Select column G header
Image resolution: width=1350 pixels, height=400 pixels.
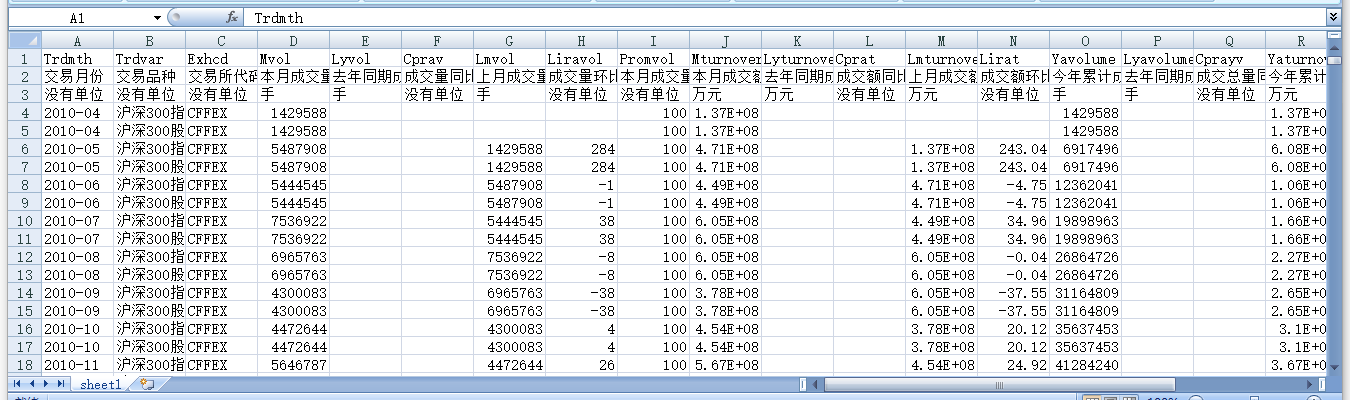pyautogui.click(x=510, y=41)
